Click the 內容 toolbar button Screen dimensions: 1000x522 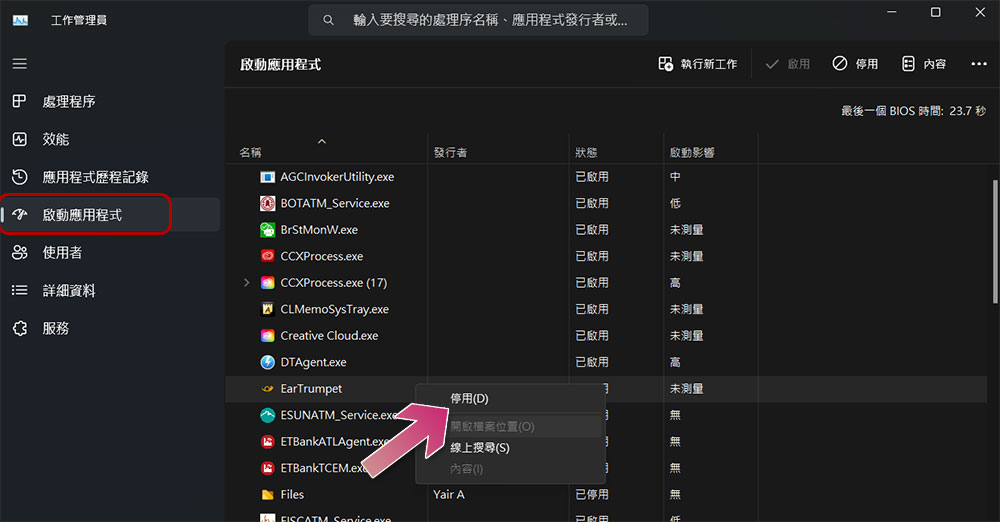coord(923,64)
